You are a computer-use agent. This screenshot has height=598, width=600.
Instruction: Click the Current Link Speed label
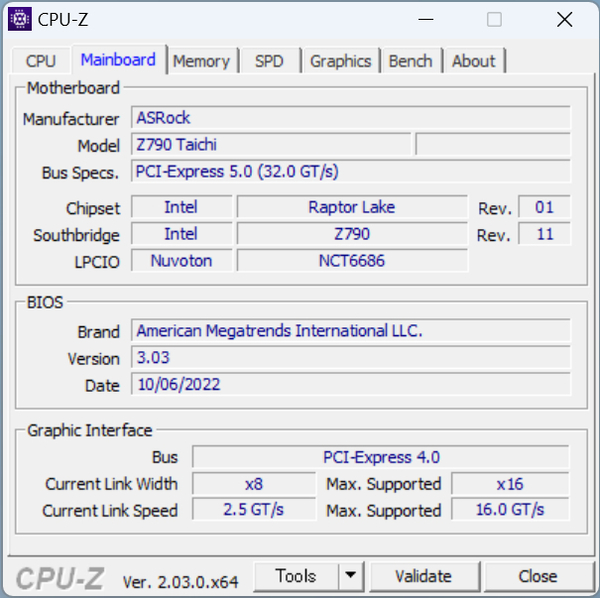point(110,511)
